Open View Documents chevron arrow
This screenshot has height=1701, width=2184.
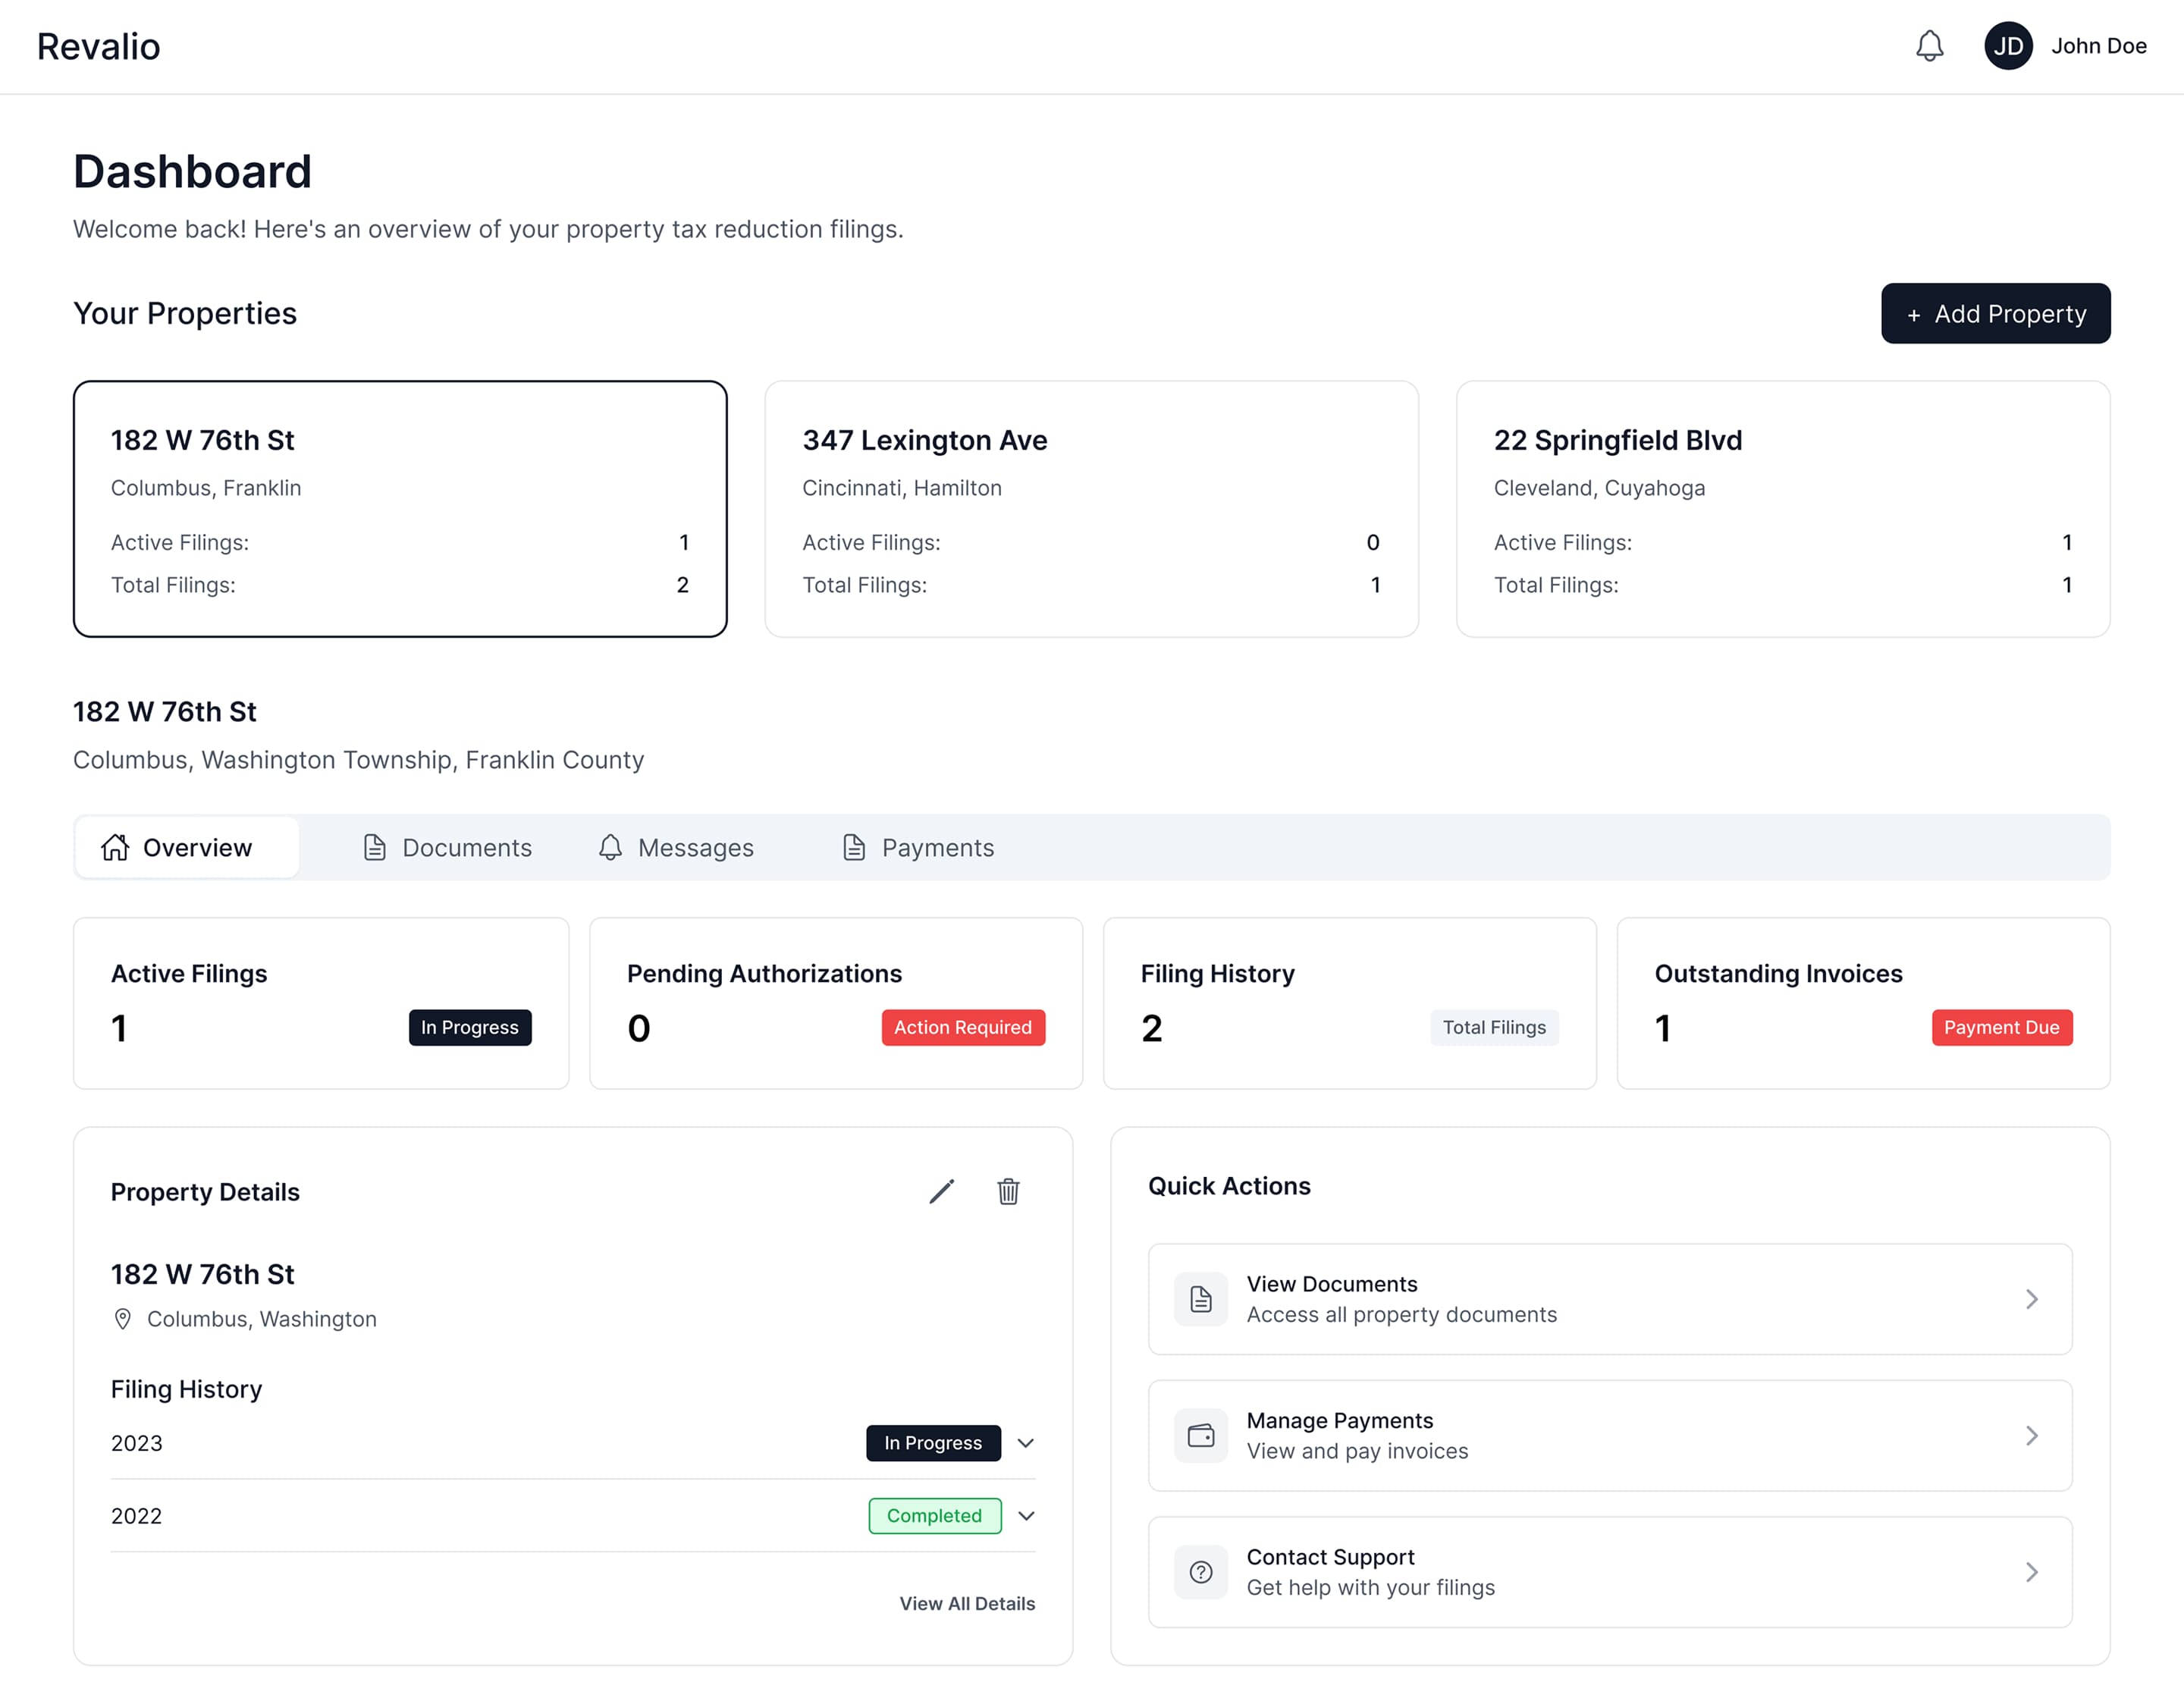pos(2031,1299)
